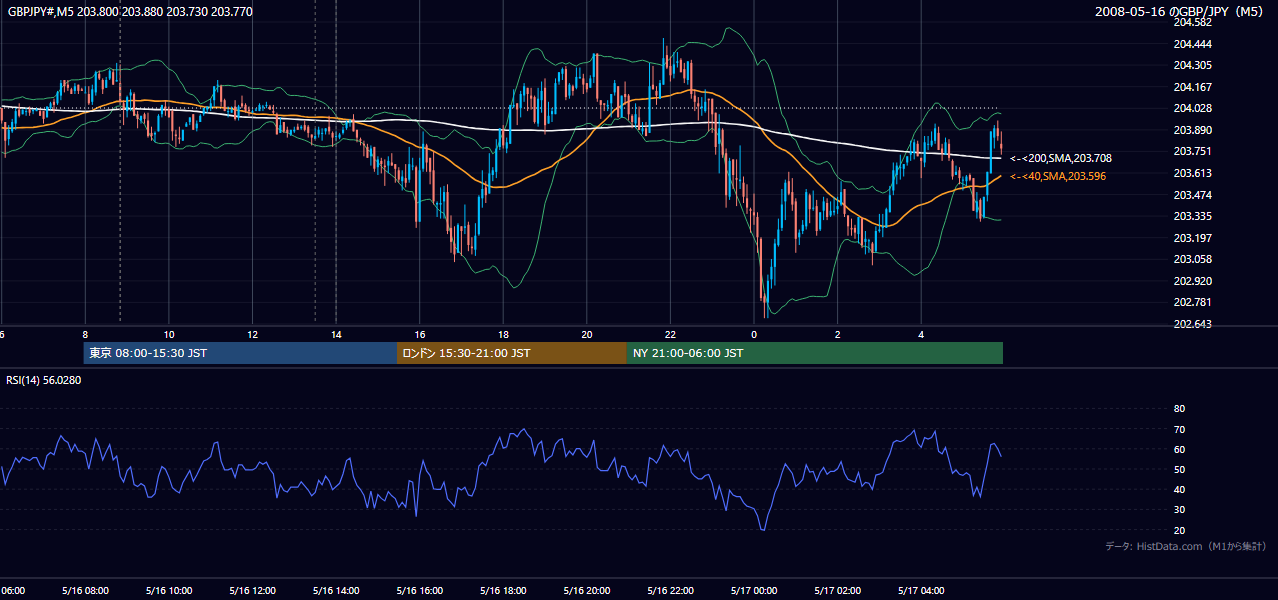
Task: Click the 5/17 04:00 time axis label
Action: point(921,590)
